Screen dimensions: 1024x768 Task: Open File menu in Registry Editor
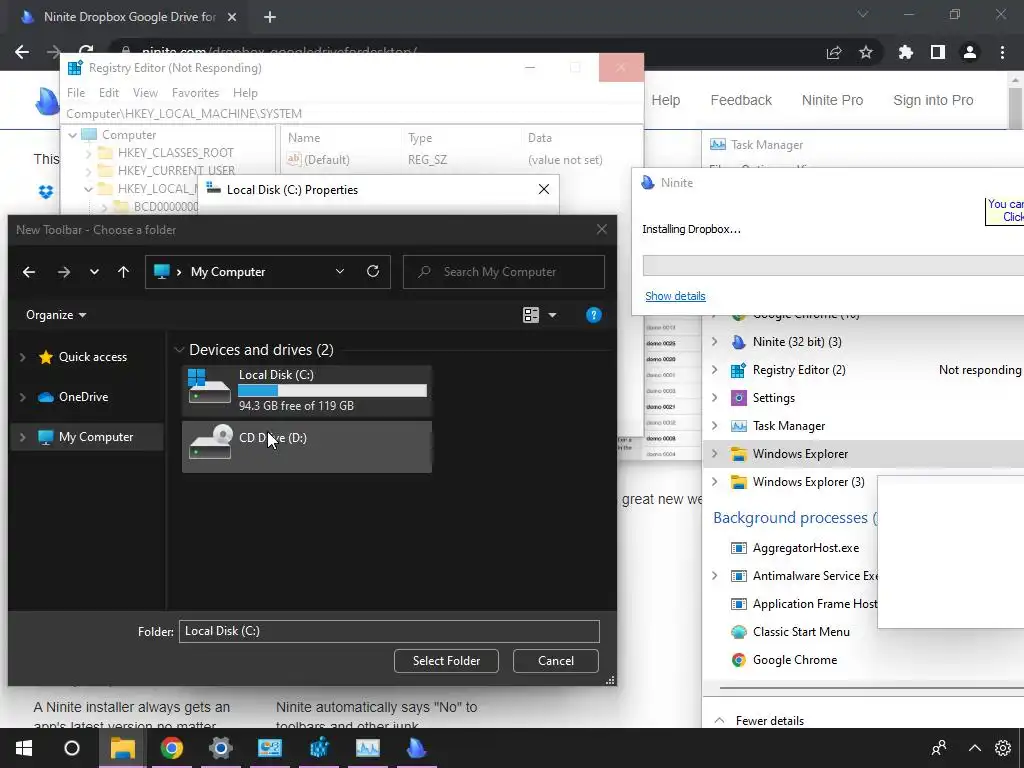(x=76, y=93)
